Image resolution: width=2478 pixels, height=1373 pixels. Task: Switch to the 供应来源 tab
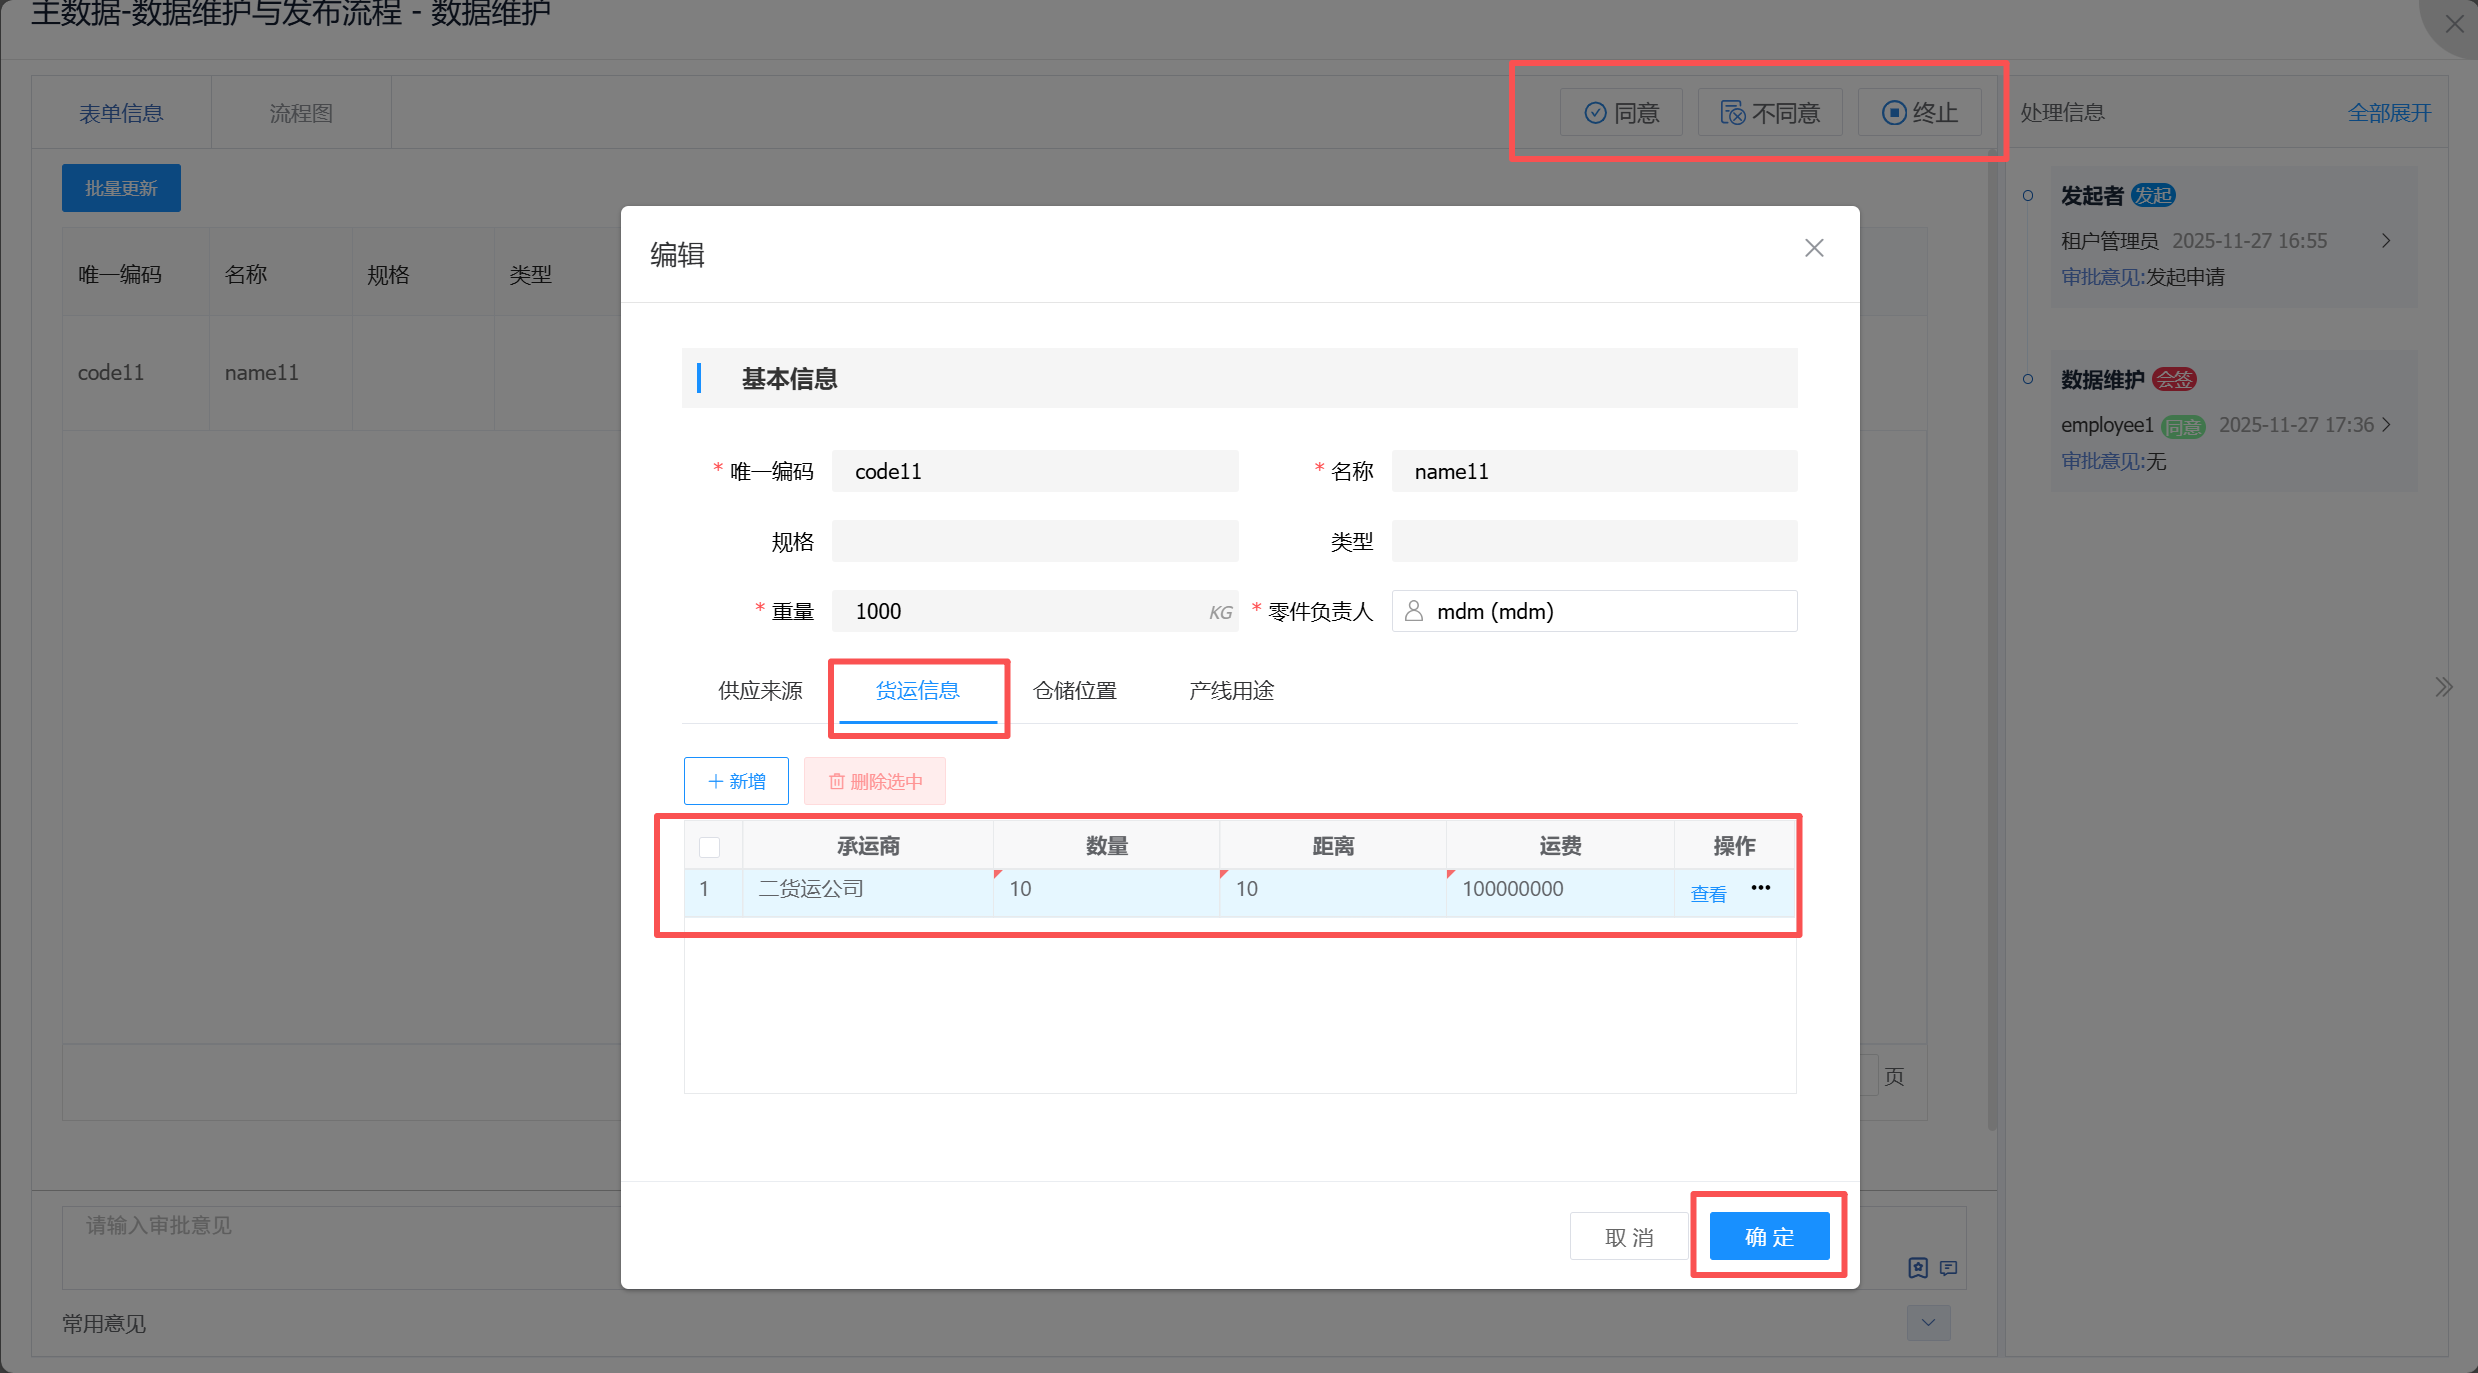pos(760,691)
